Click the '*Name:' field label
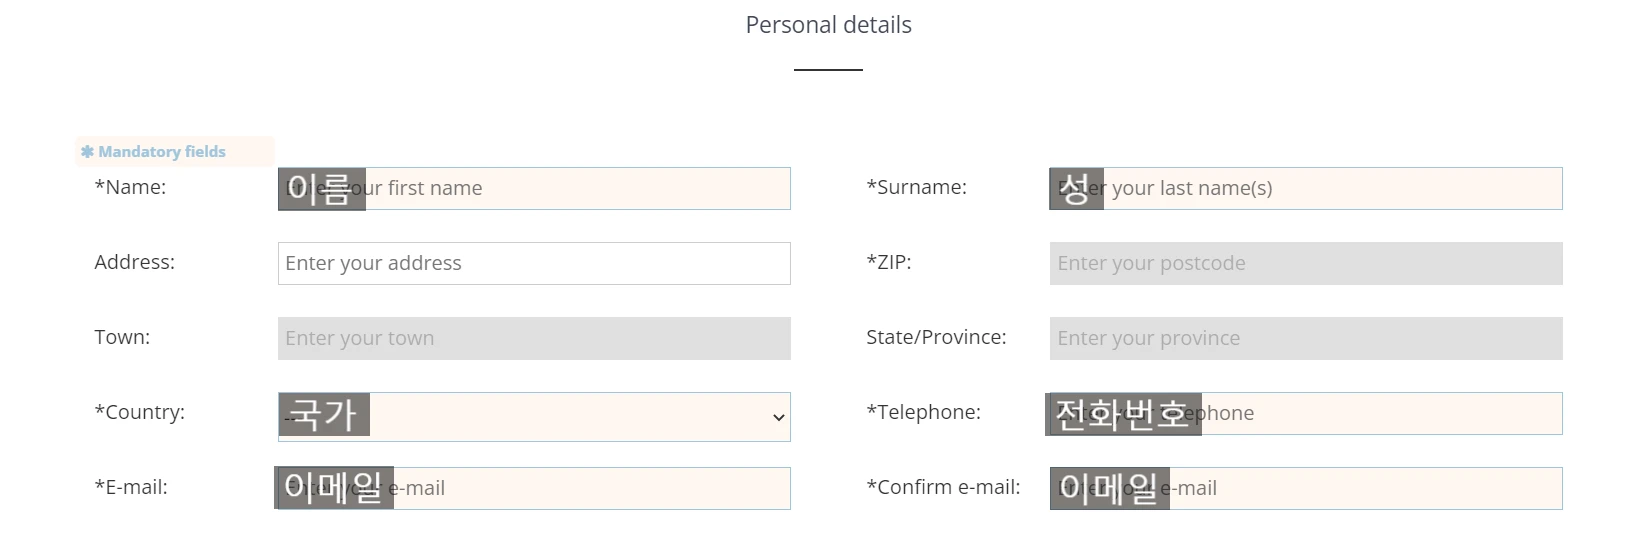Image resolution: width=1629 pixels, height=549 pixels. (x=130, y=187)
